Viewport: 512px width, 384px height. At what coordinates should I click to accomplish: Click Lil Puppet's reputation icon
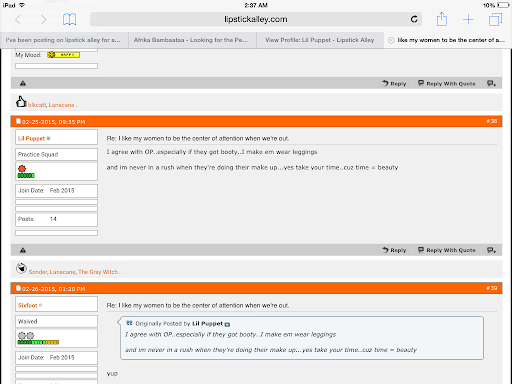coord(22,168)
